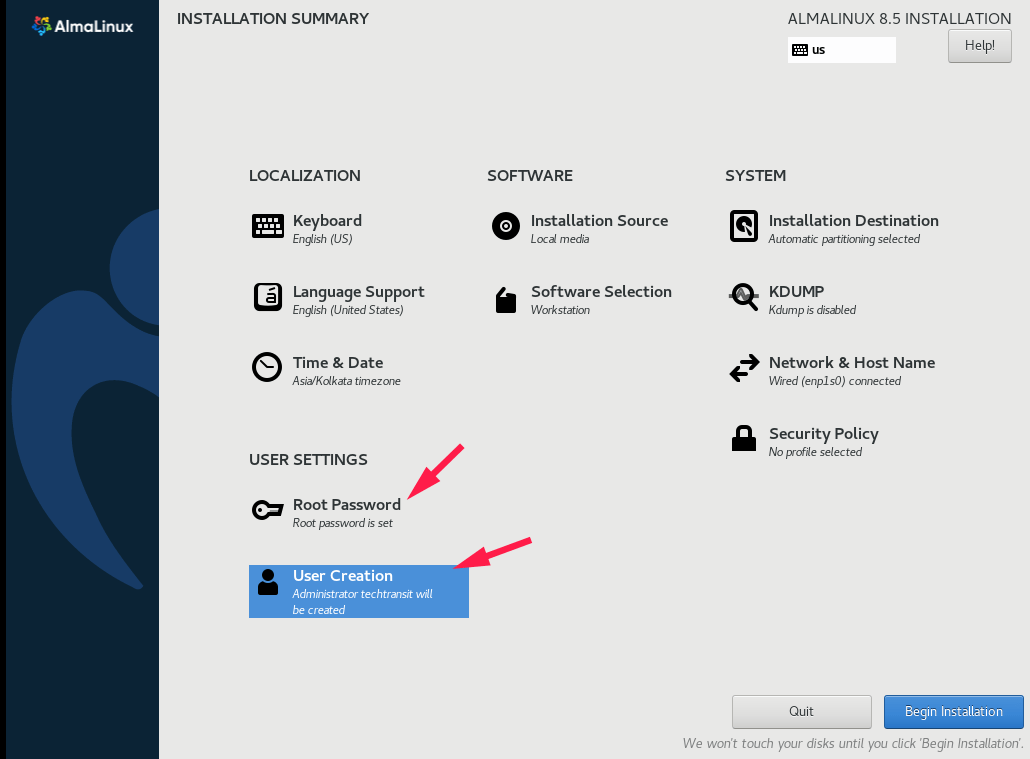Click the disk warning note at bottom
The width and height of the screenshot is (1030, 759).
click(853, 744)
